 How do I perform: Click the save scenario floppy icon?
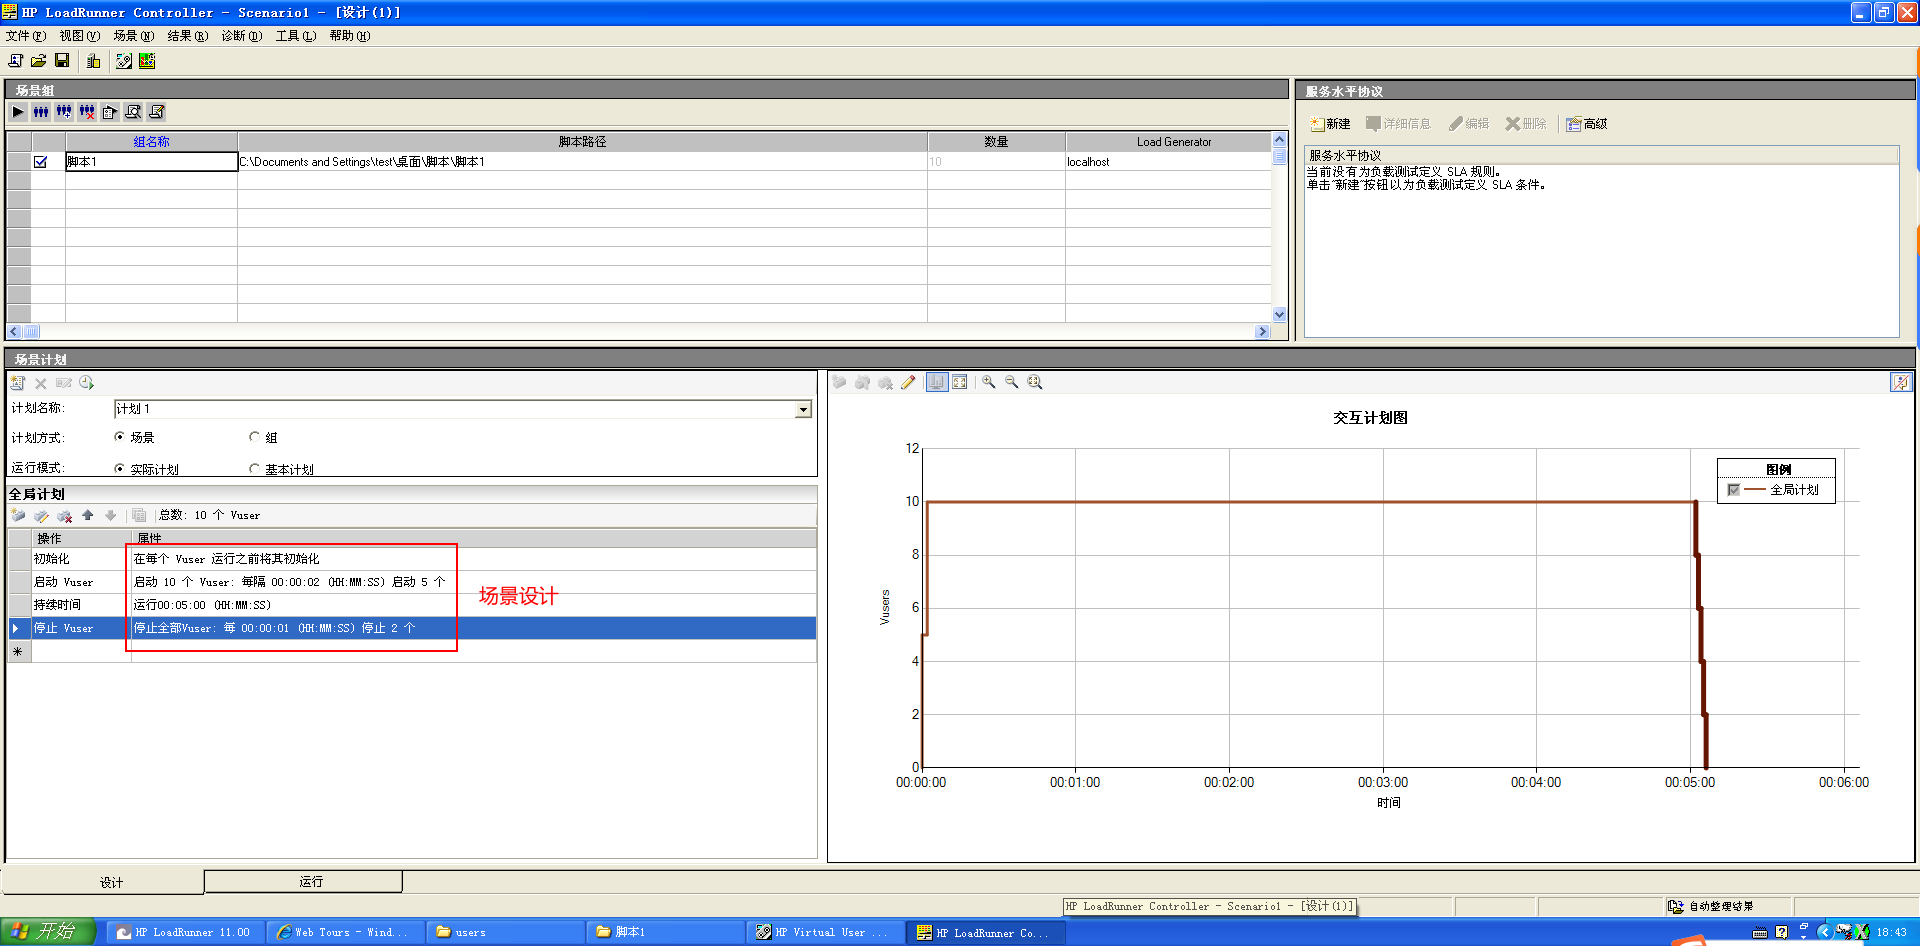tap(62, 61)
